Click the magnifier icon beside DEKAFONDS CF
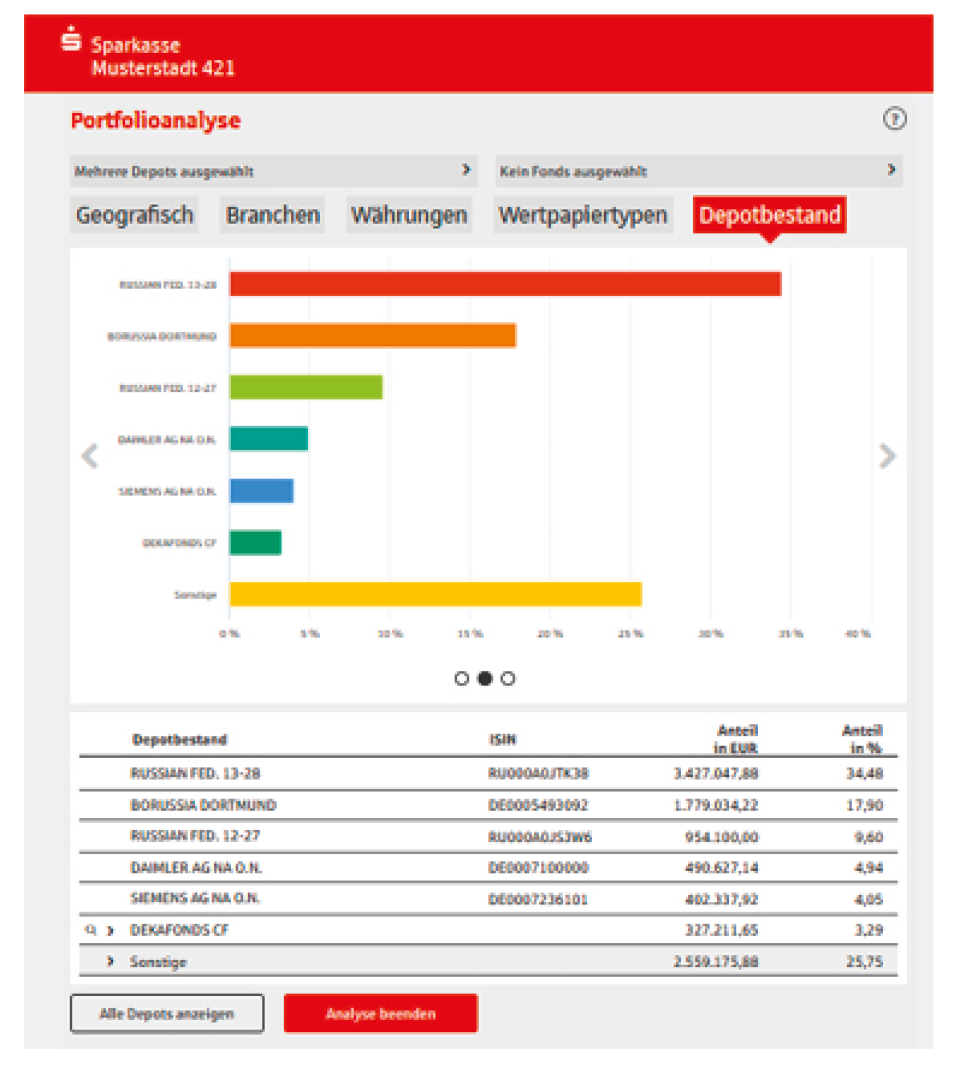 (x=90, y=929)
